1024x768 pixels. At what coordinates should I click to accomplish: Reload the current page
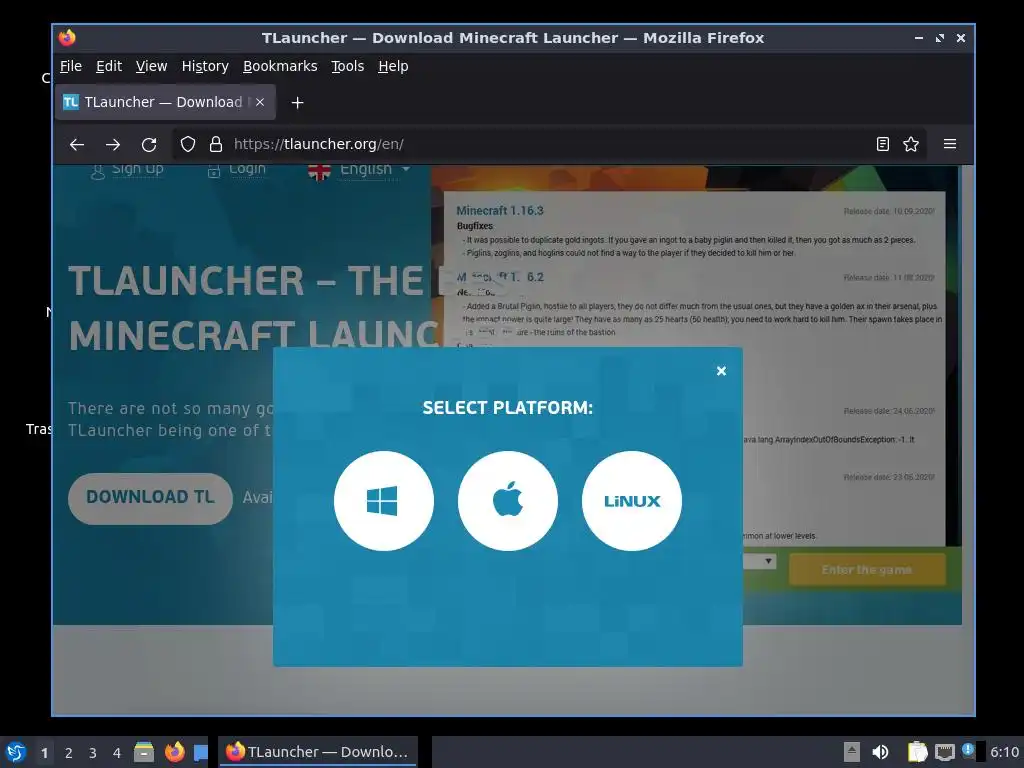(x=149, y=144)
